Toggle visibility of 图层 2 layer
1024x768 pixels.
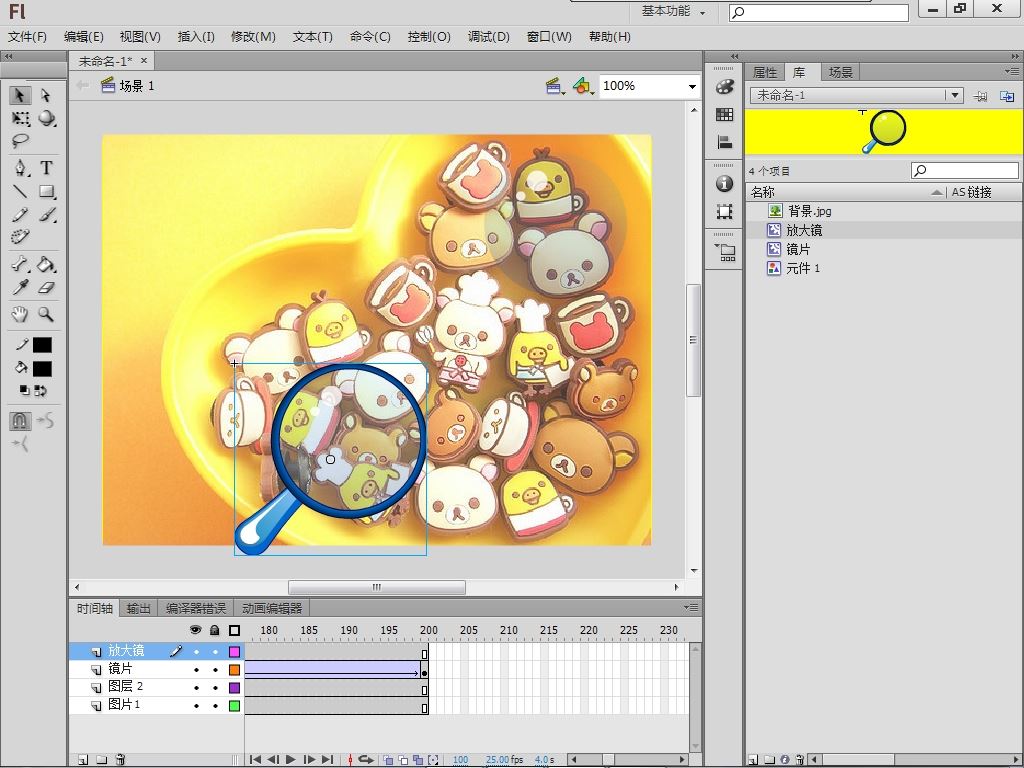click(196, 688)
